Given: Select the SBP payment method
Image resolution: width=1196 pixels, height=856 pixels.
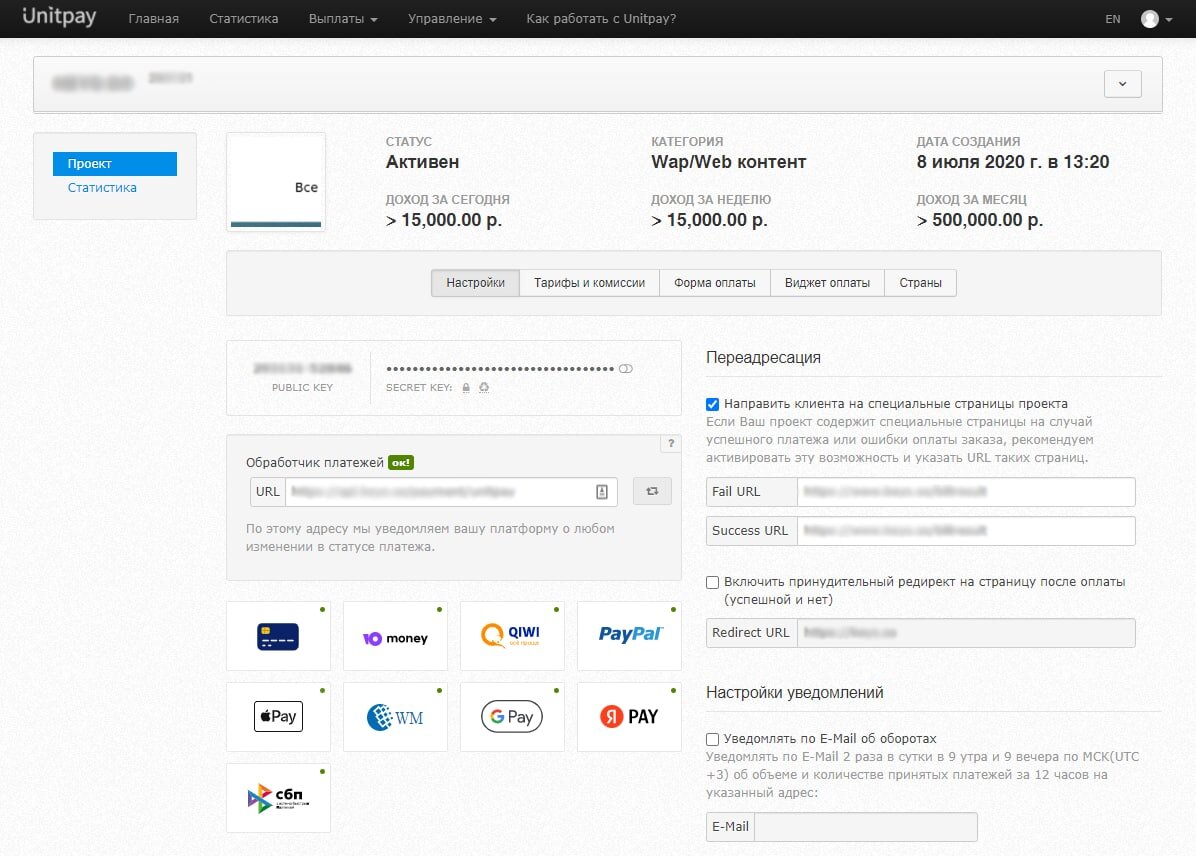Looking at the screenshot, I should 278,798.
